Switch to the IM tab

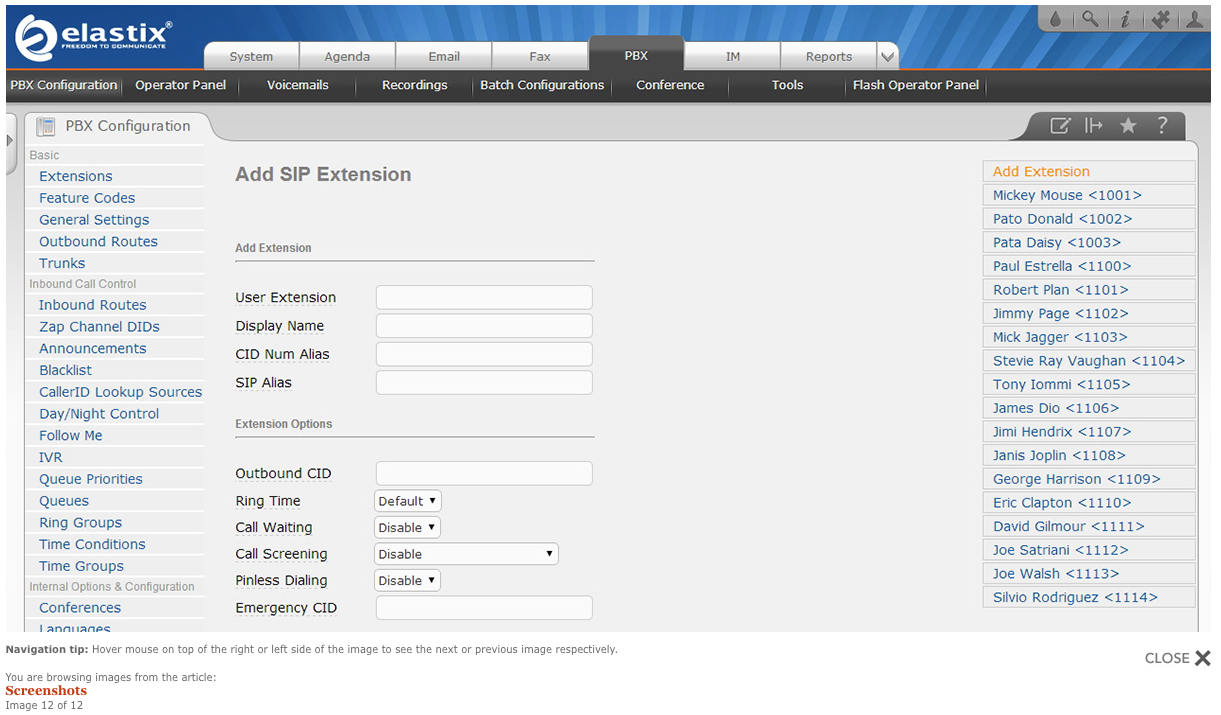pyautogui.click(x=733, y=57)
